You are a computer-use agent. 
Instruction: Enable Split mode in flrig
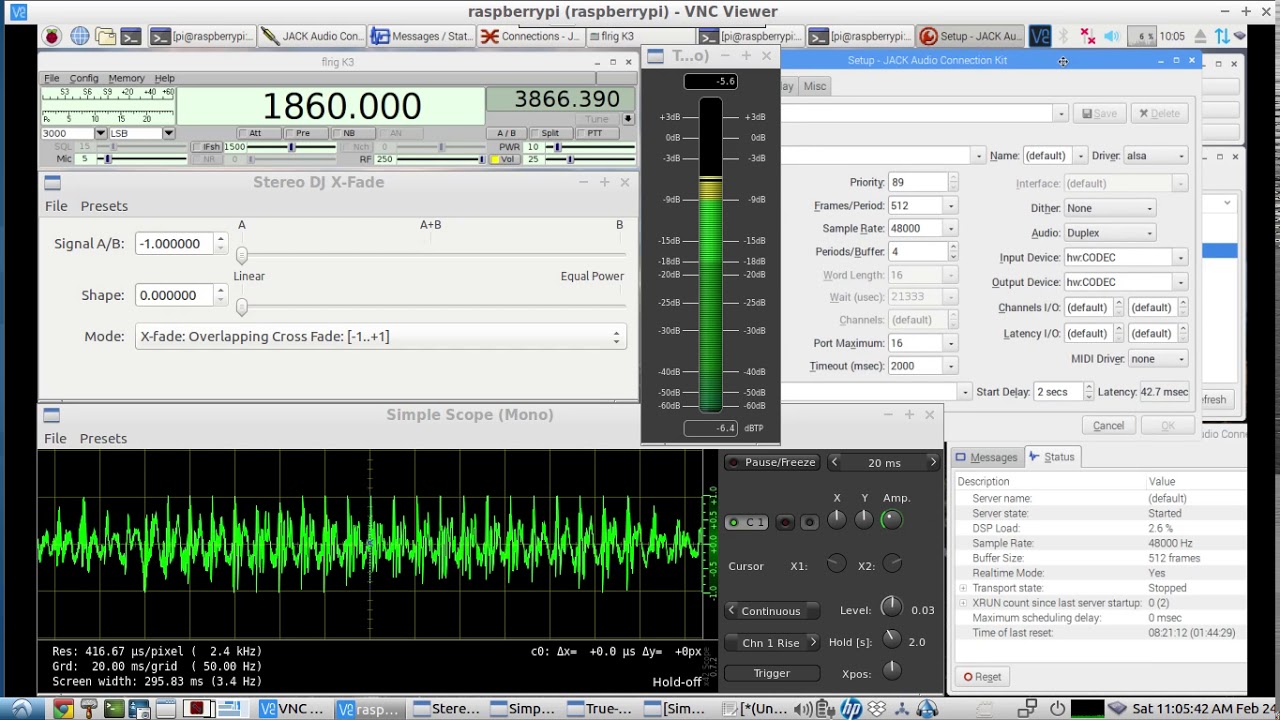click(x=550, y=133)
